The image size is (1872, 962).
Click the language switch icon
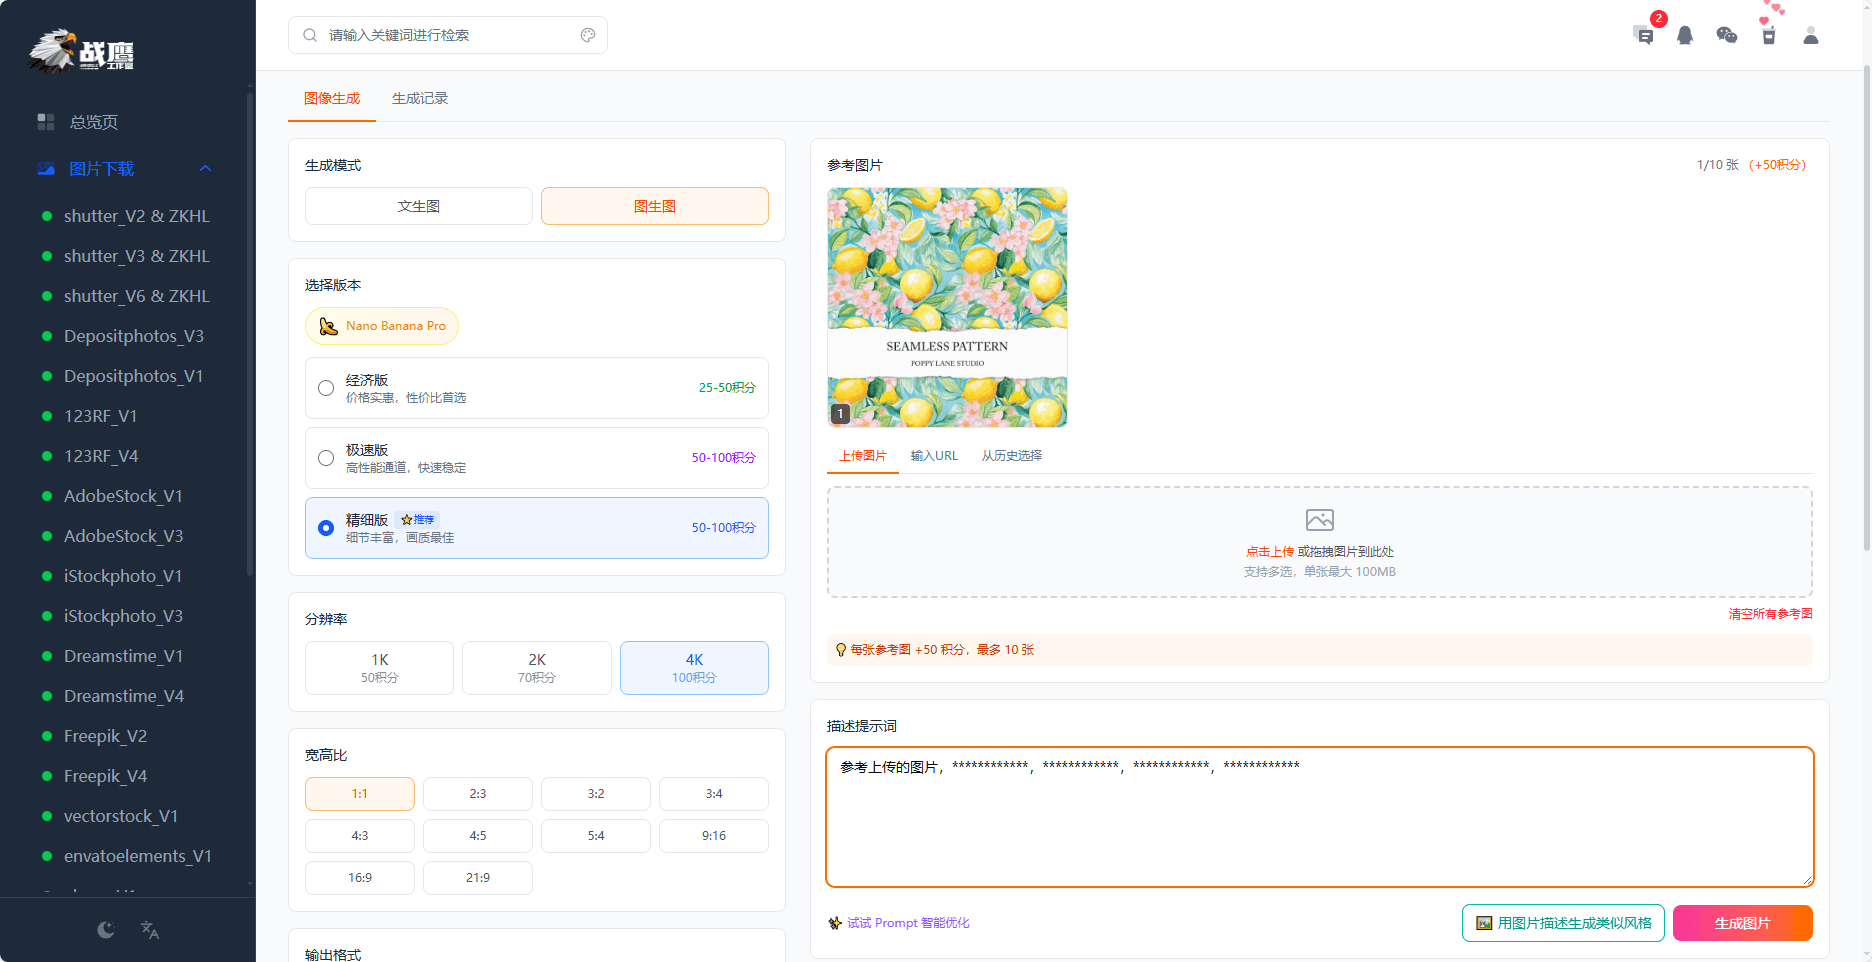(x=150, y=930)
